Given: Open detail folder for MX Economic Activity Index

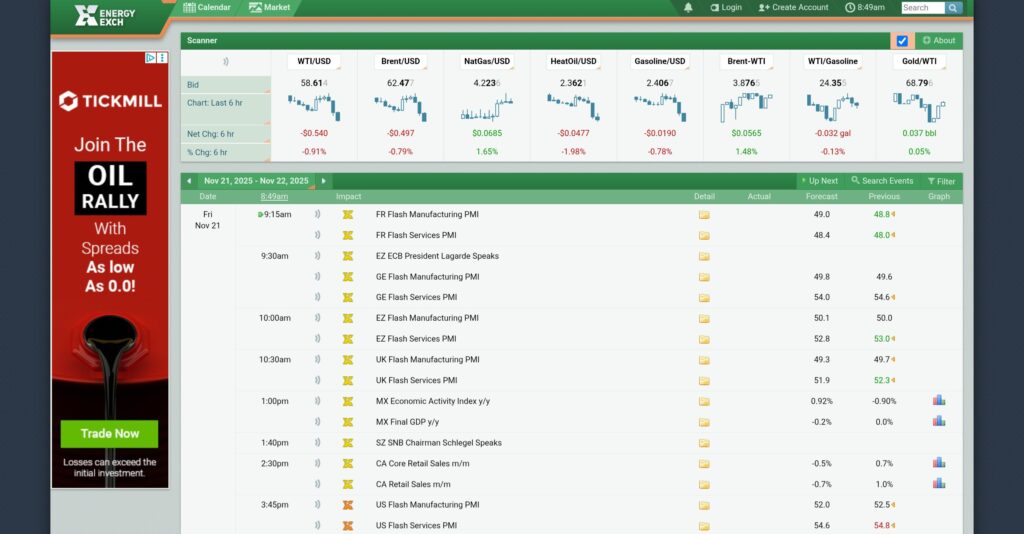Looking at the screenshot, I should [704, 401].
